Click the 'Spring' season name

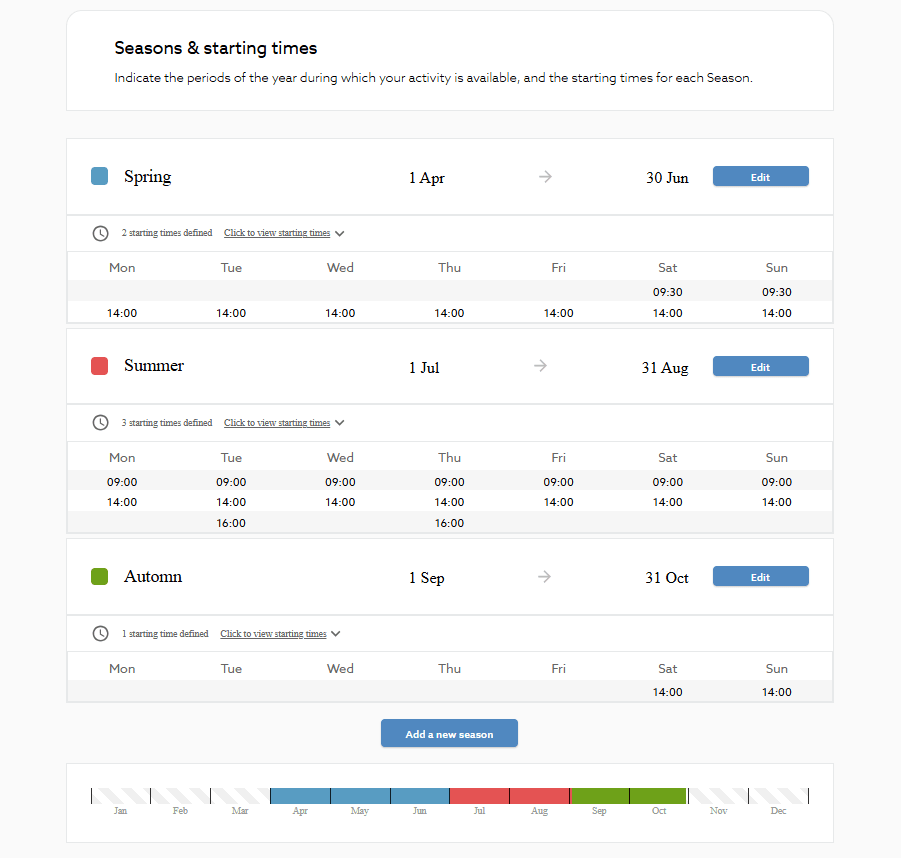tap(148, 176)
